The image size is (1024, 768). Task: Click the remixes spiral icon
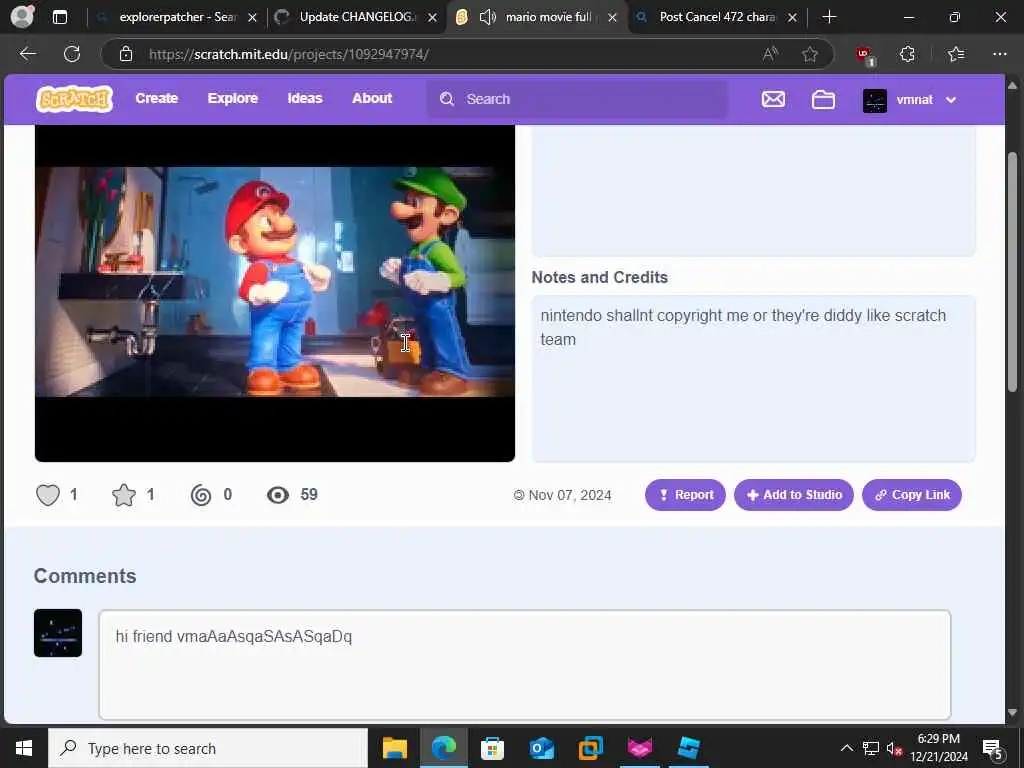pyautogui.click(x=200, y=495)
